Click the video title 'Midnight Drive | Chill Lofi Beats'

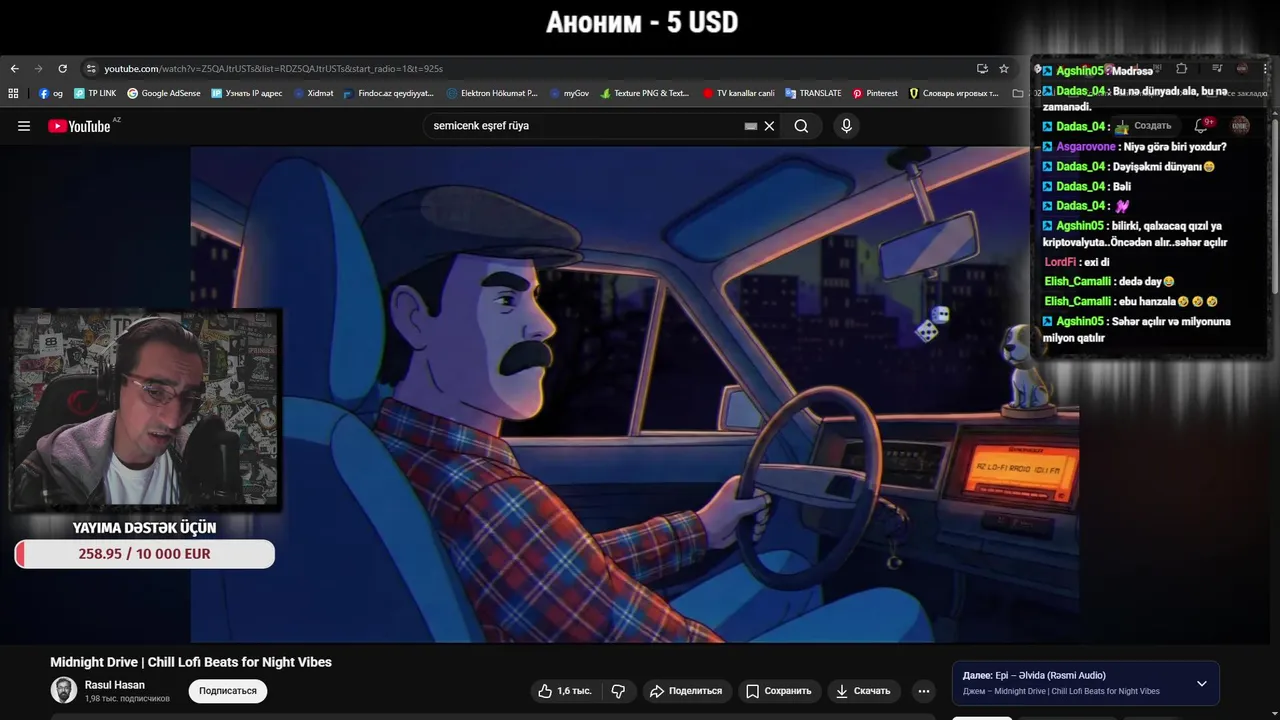191,662
